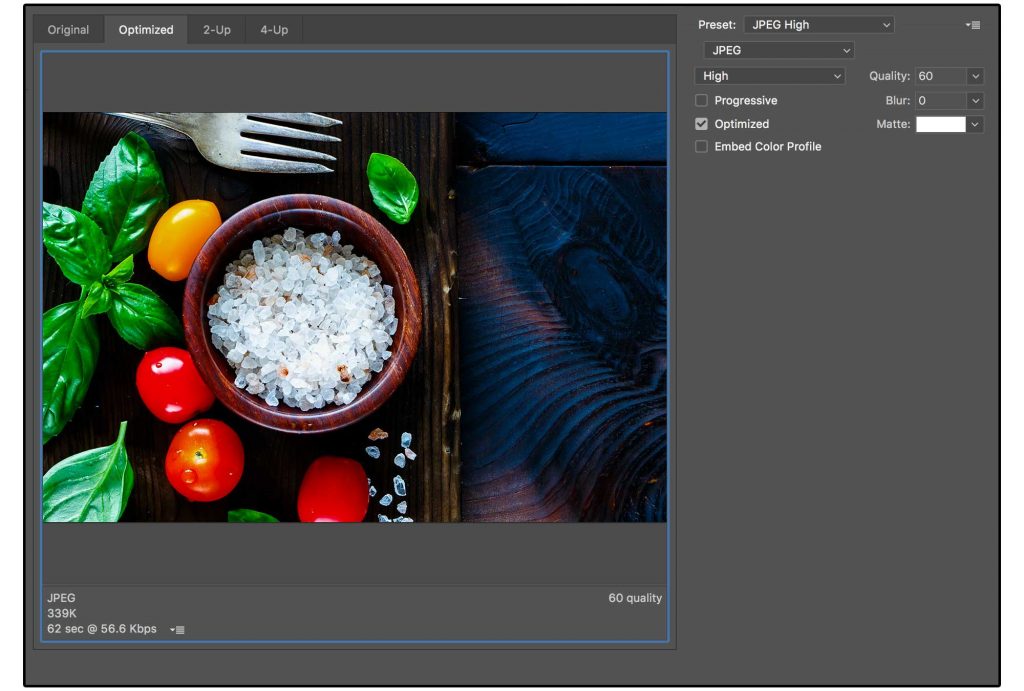Expand the Quality value arrow

point(975,76)
